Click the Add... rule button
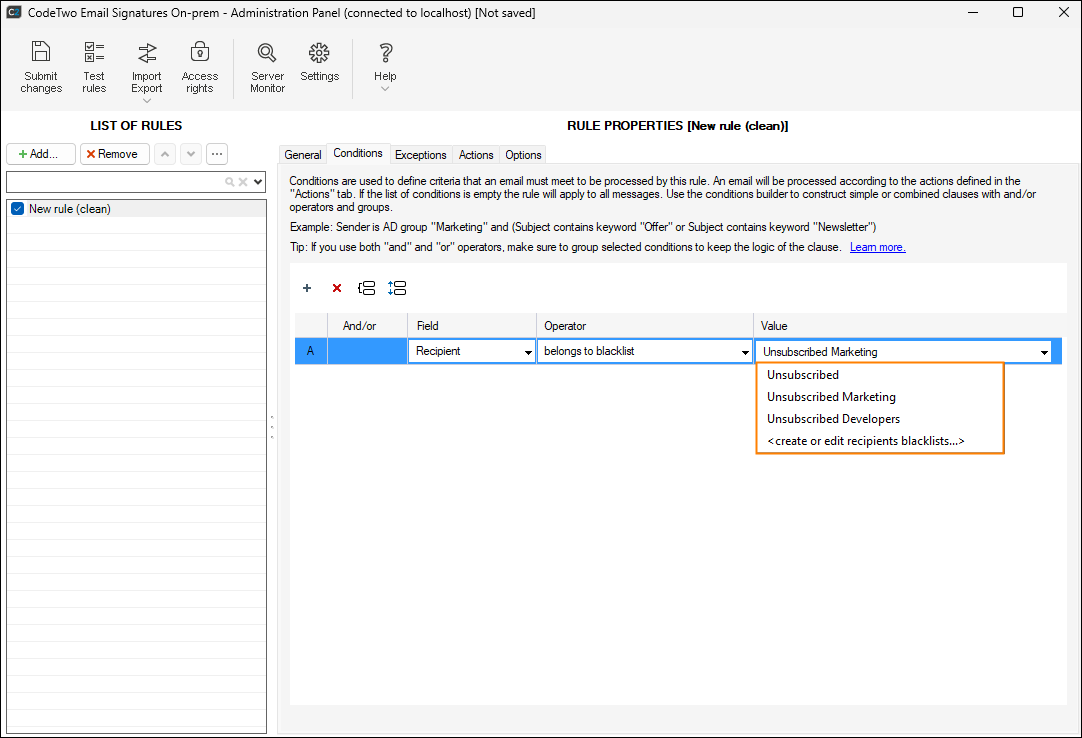 point(41,154)
